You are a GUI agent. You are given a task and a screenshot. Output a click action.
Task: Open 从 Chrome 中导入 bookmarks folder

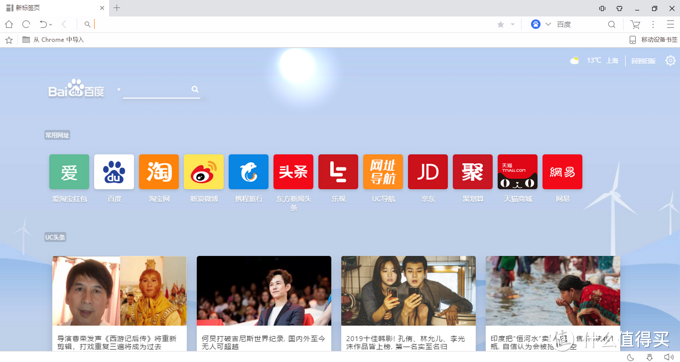[53, 39]
